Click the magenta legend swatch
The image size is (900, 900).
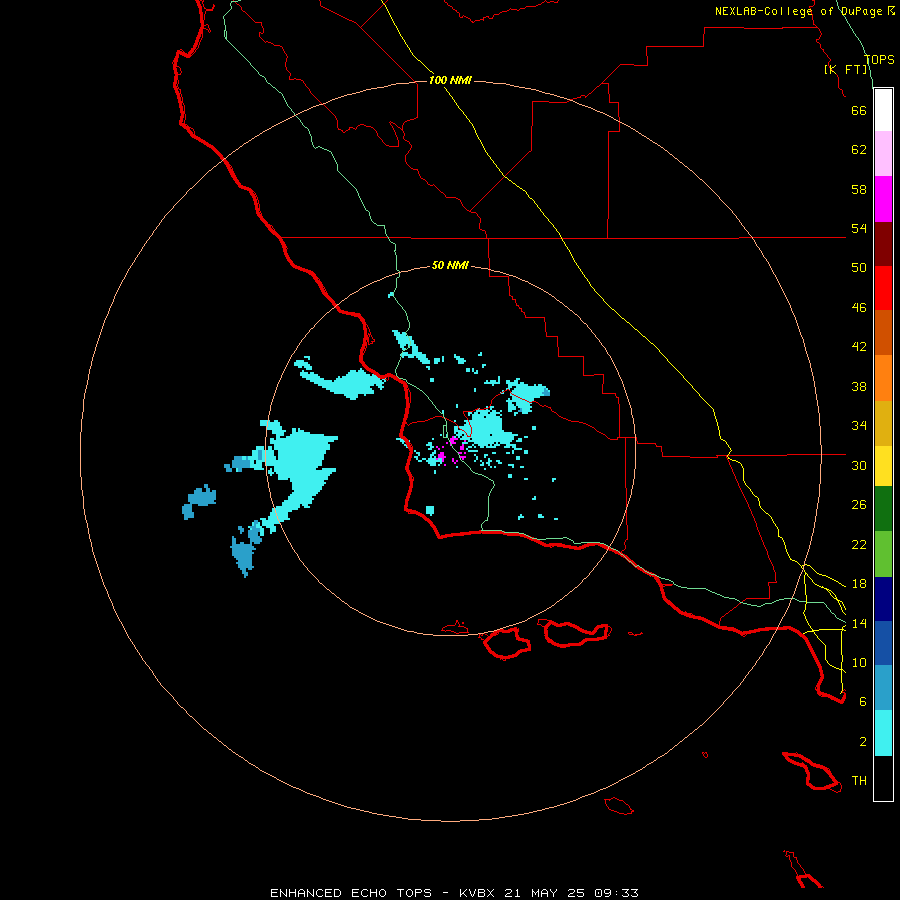coord(883,199)
